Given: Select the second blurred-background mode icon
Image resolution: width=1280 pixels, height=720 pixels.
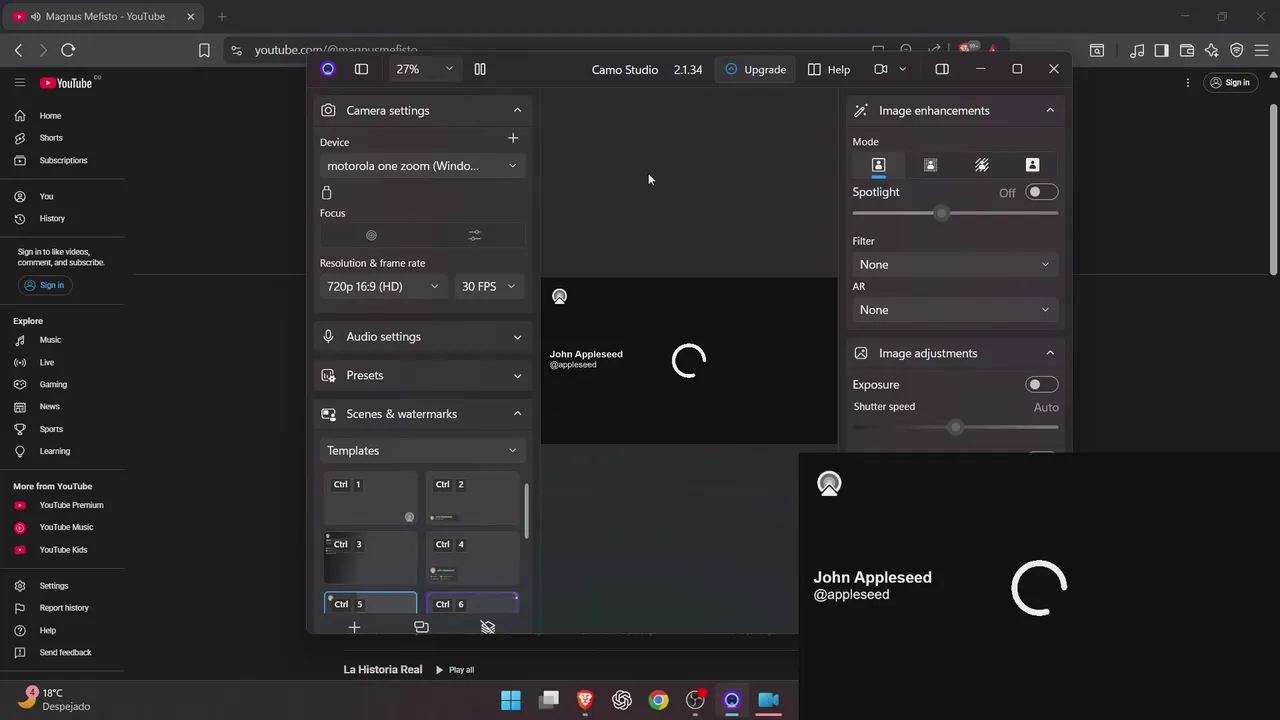Looking at the screenshot, I should point(930,165).
